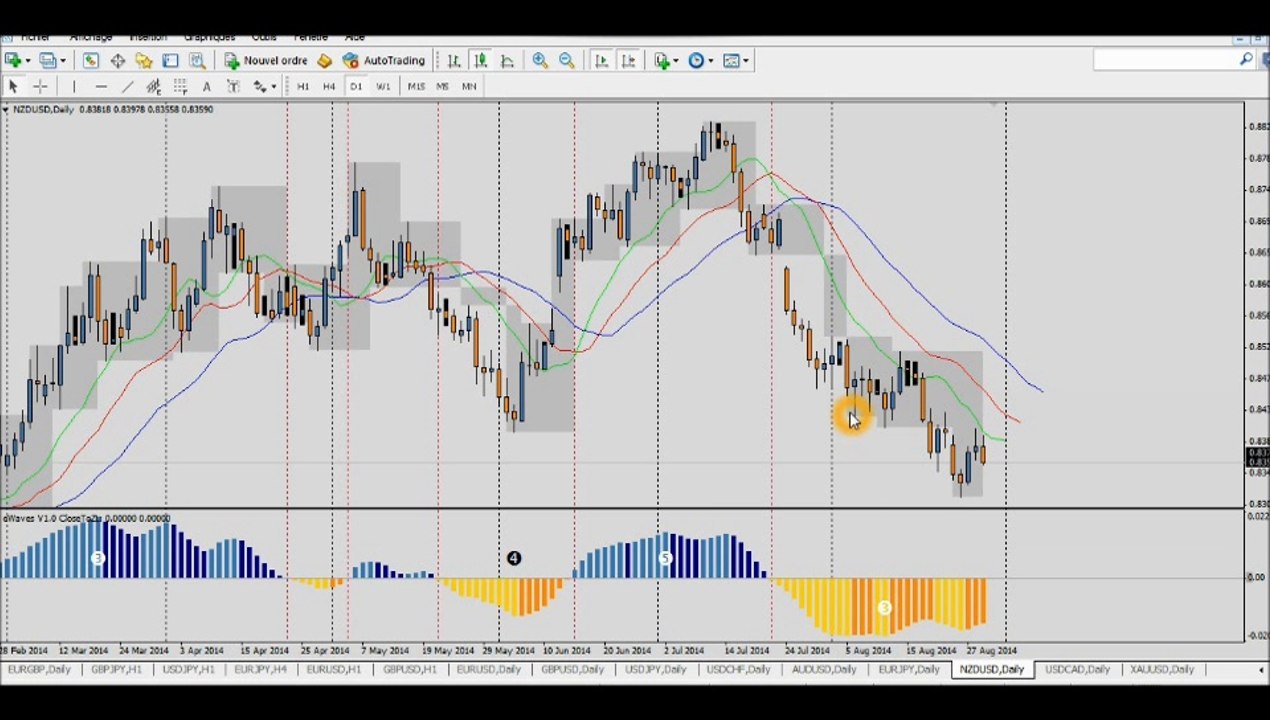The height and width of the screenshot is (720, 1270).
Task: Zoom out on the chart
Action: click(x=566, y=61)
